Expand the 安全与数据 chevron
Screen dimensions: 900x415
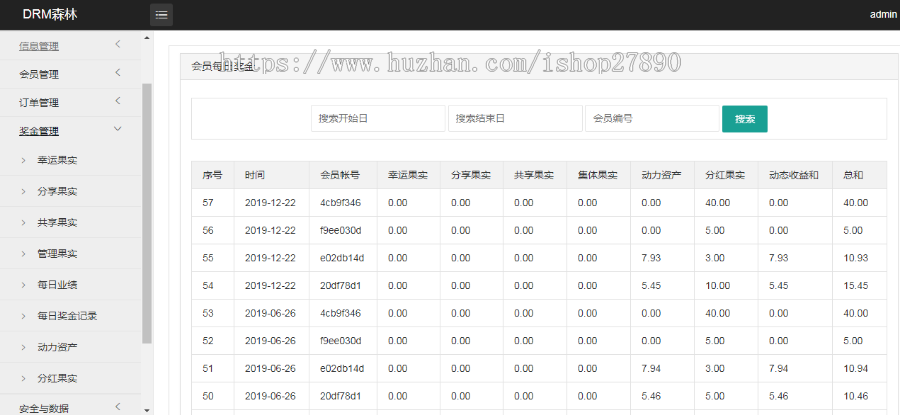coord(118,407)
